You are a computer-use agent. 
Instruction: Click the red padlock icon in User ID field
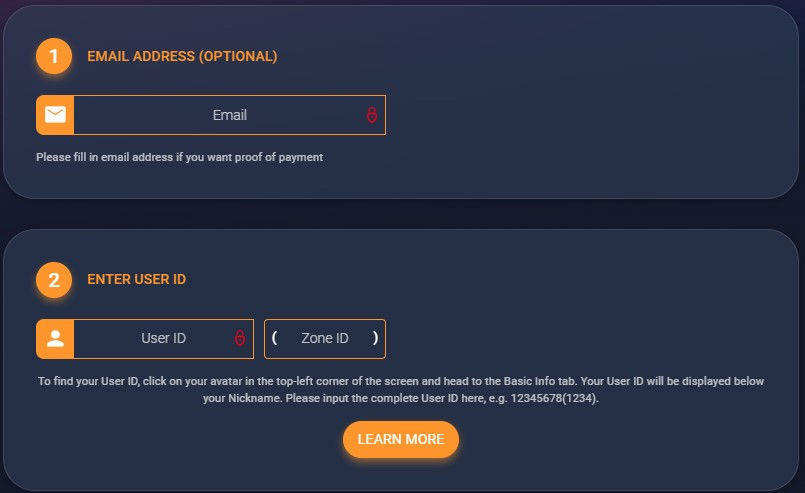click(240, 339)
